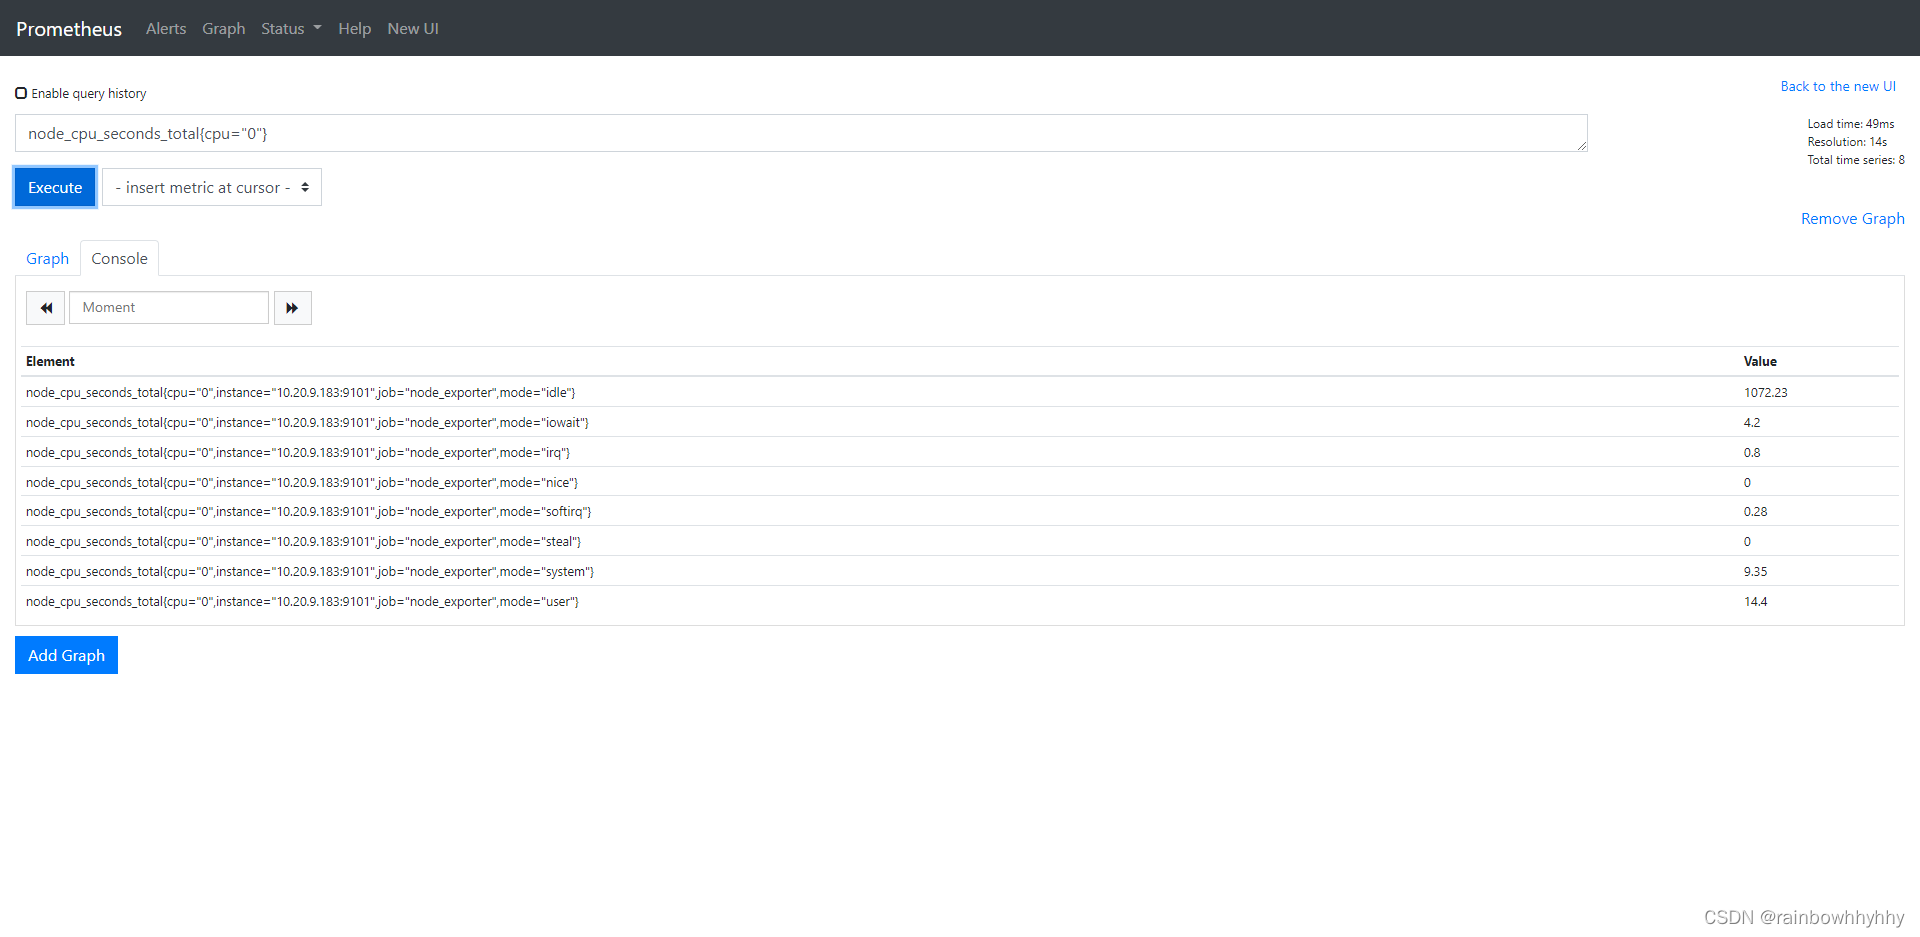Go to Prometheus home via brand logo
The height and width of the screenshot is (937, 1920).
point(69,29)
